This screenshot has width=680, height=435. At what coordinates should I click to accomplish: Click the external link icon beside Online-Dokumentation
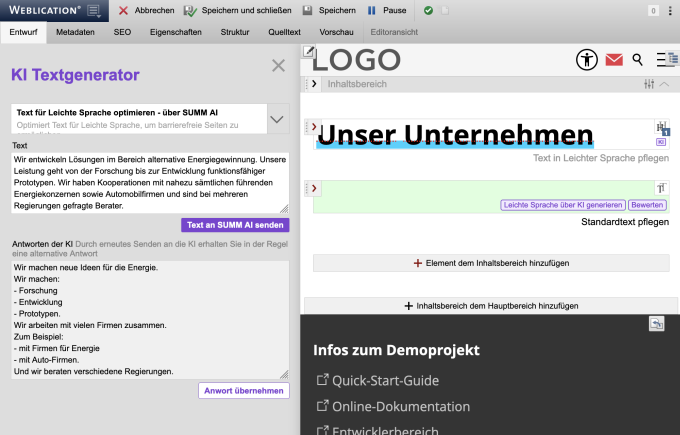click(x=322, y=406)
